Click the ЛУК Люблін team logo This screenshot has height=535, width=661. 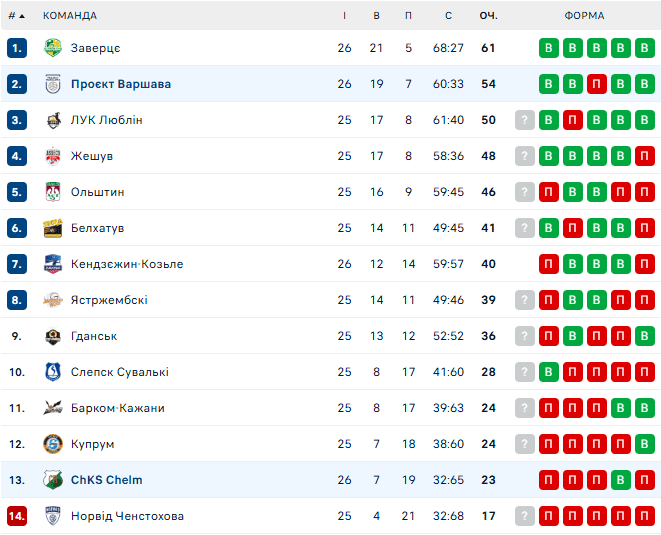53,120
